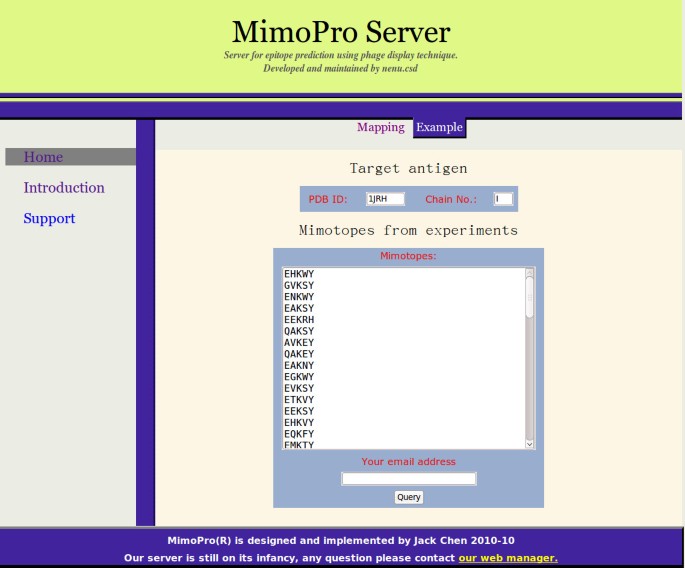Click the 'Your email address' label
685x568 pixels.
(x=408, y=462)
